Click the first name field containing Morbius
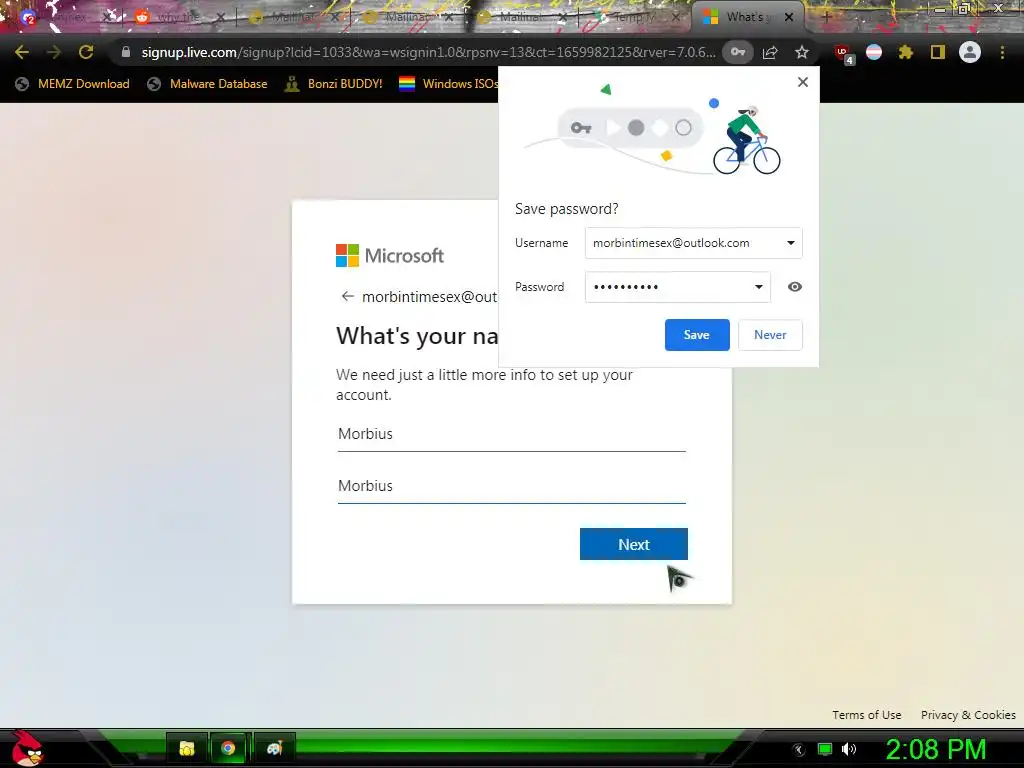Screen dimensions: 1024x768 tap(511, 434)
